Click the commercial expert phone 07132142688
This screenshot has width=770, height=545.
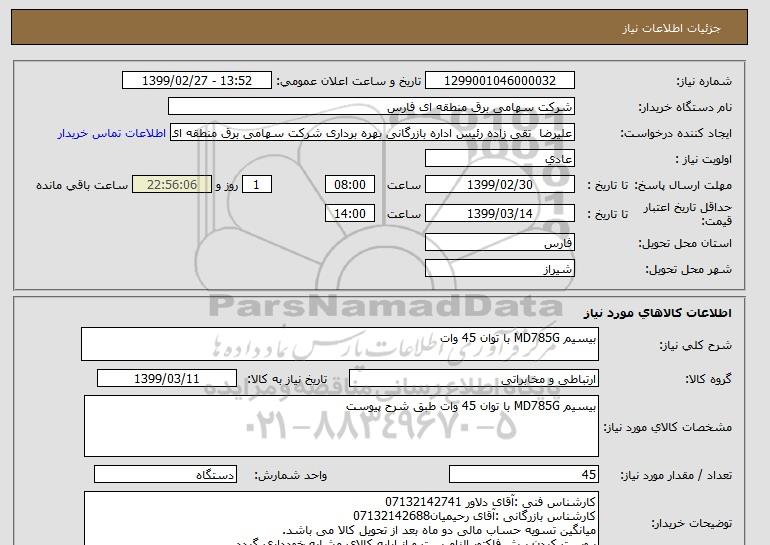(x=391, y=516)
